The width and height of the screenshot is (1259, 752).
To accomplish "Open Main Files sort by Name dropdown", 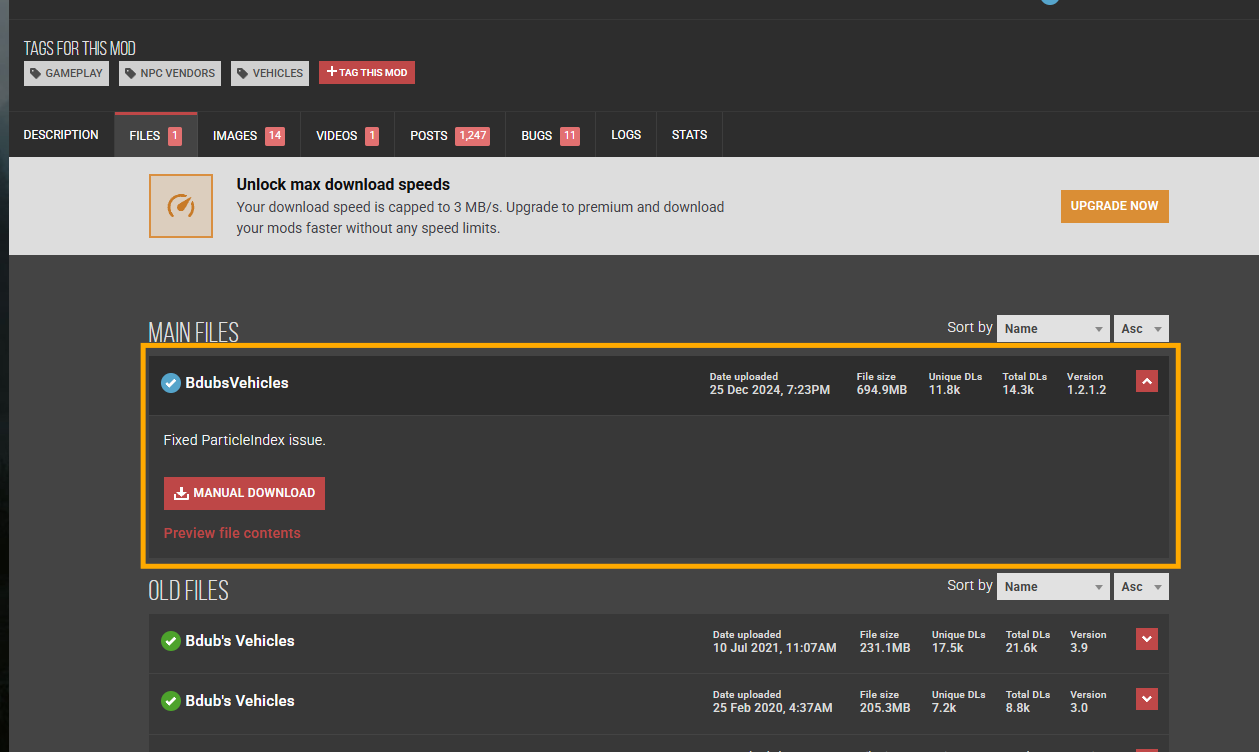I will pos(1053,328).
